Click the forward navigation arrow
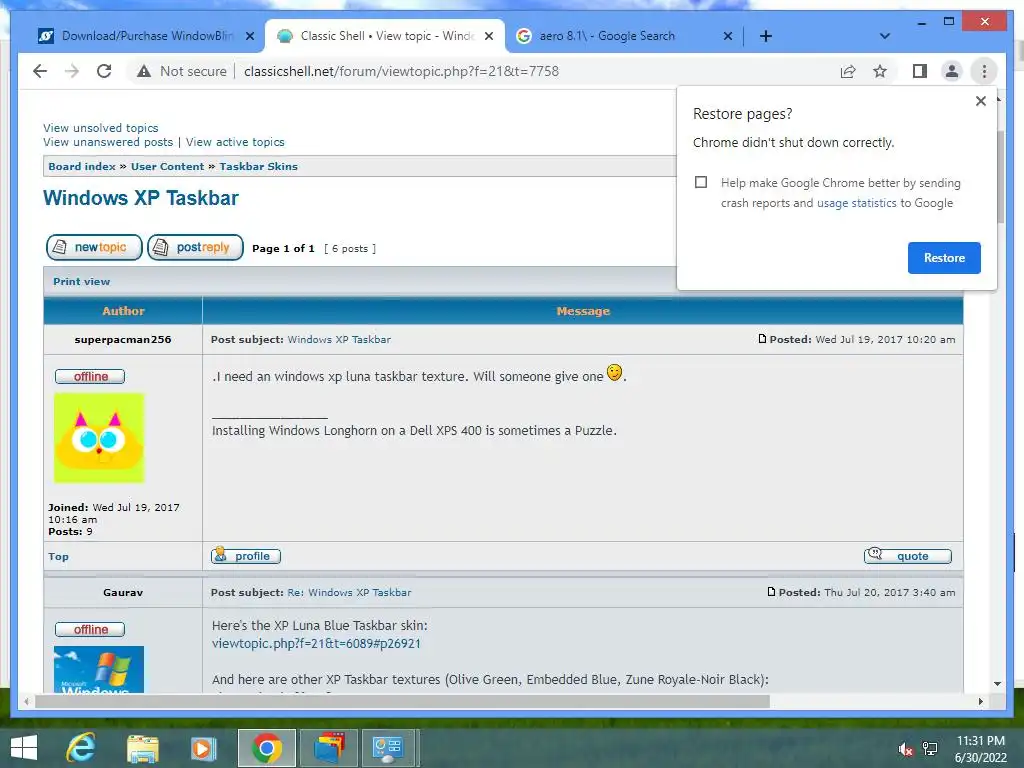Image resolution: width=1024 pixels, height=768 pixels. 72,71
